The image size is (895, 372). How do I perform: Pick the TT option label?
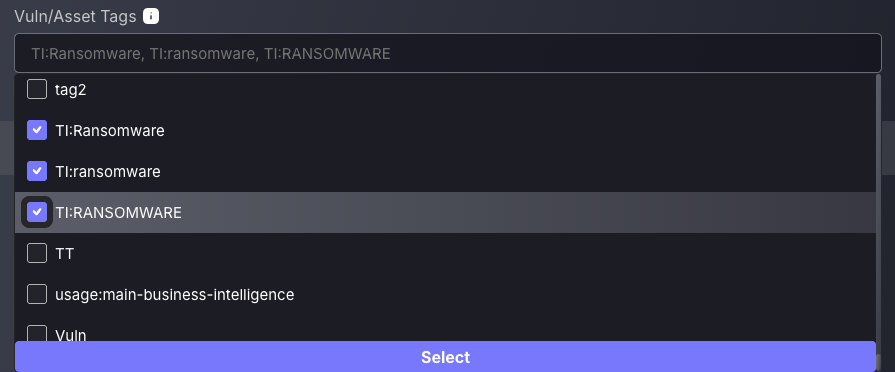click(64, 254)
